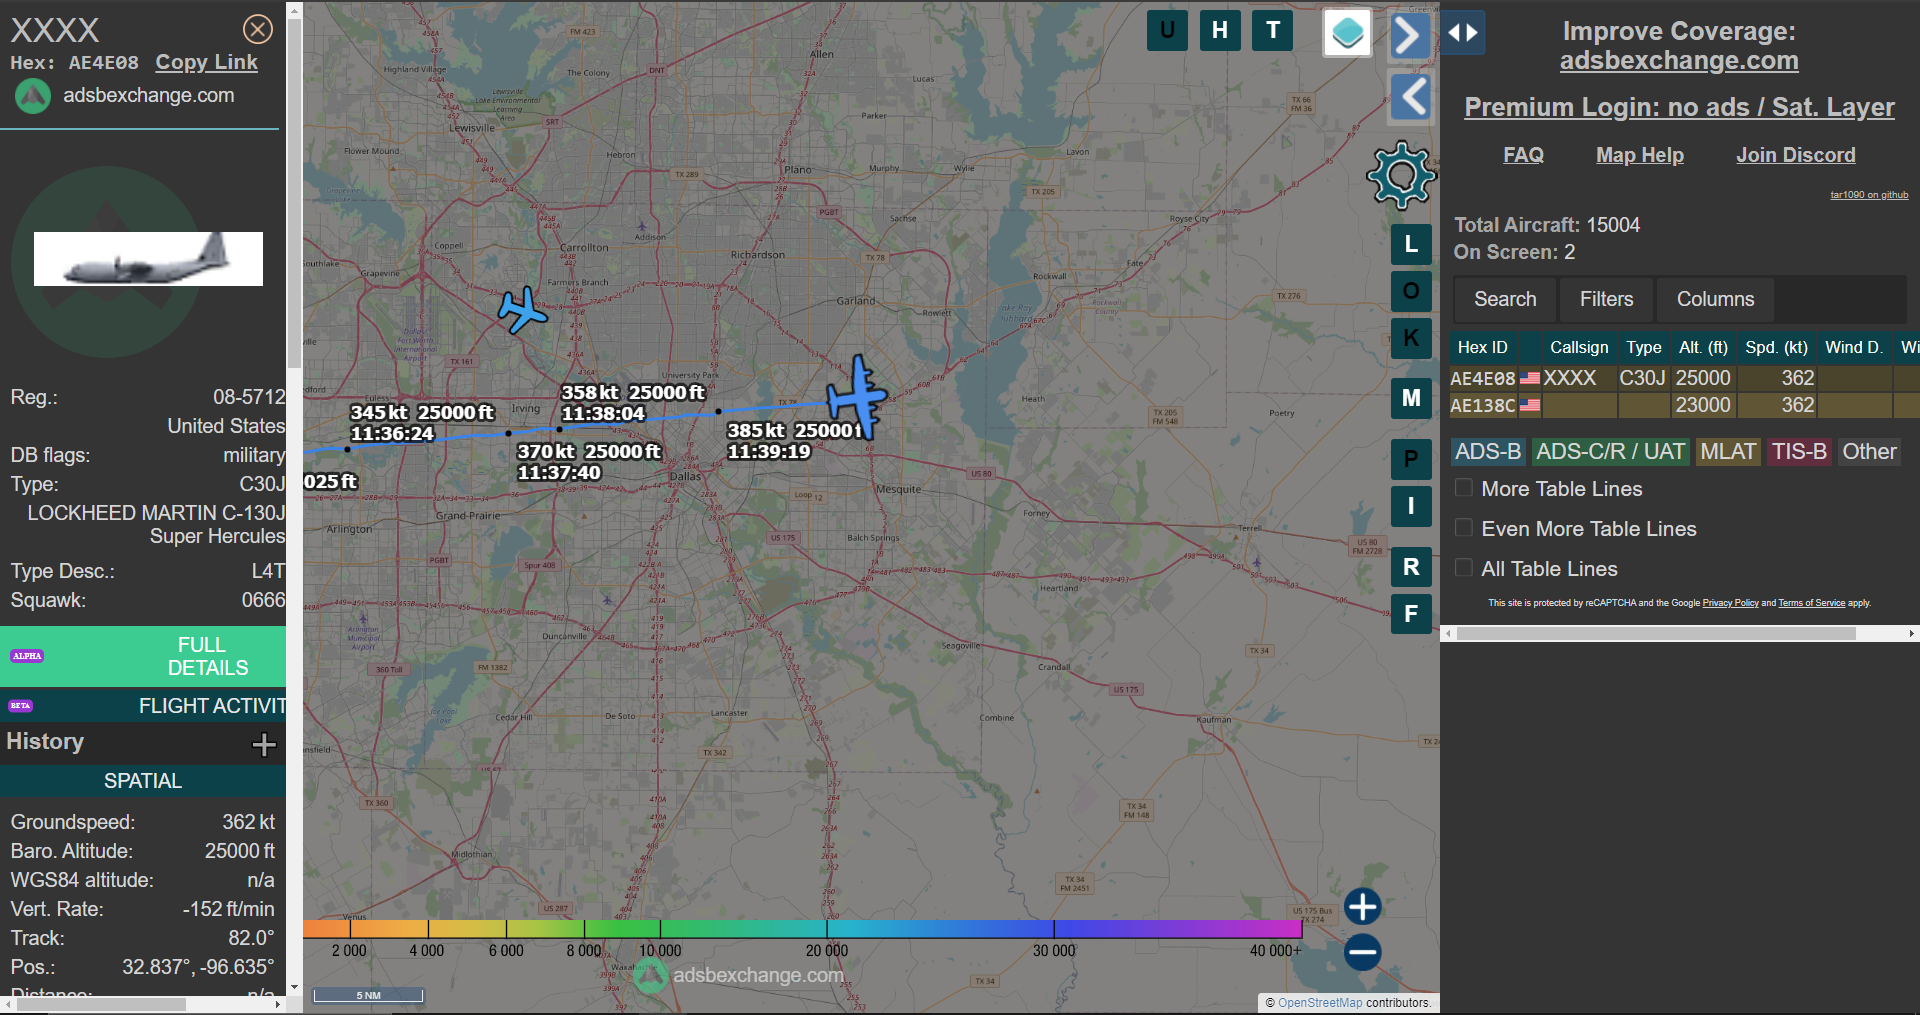The height and width of the screenshot is (1015, 1920).
Task: Click the R map button
Action: click(x=1411, y=567)
